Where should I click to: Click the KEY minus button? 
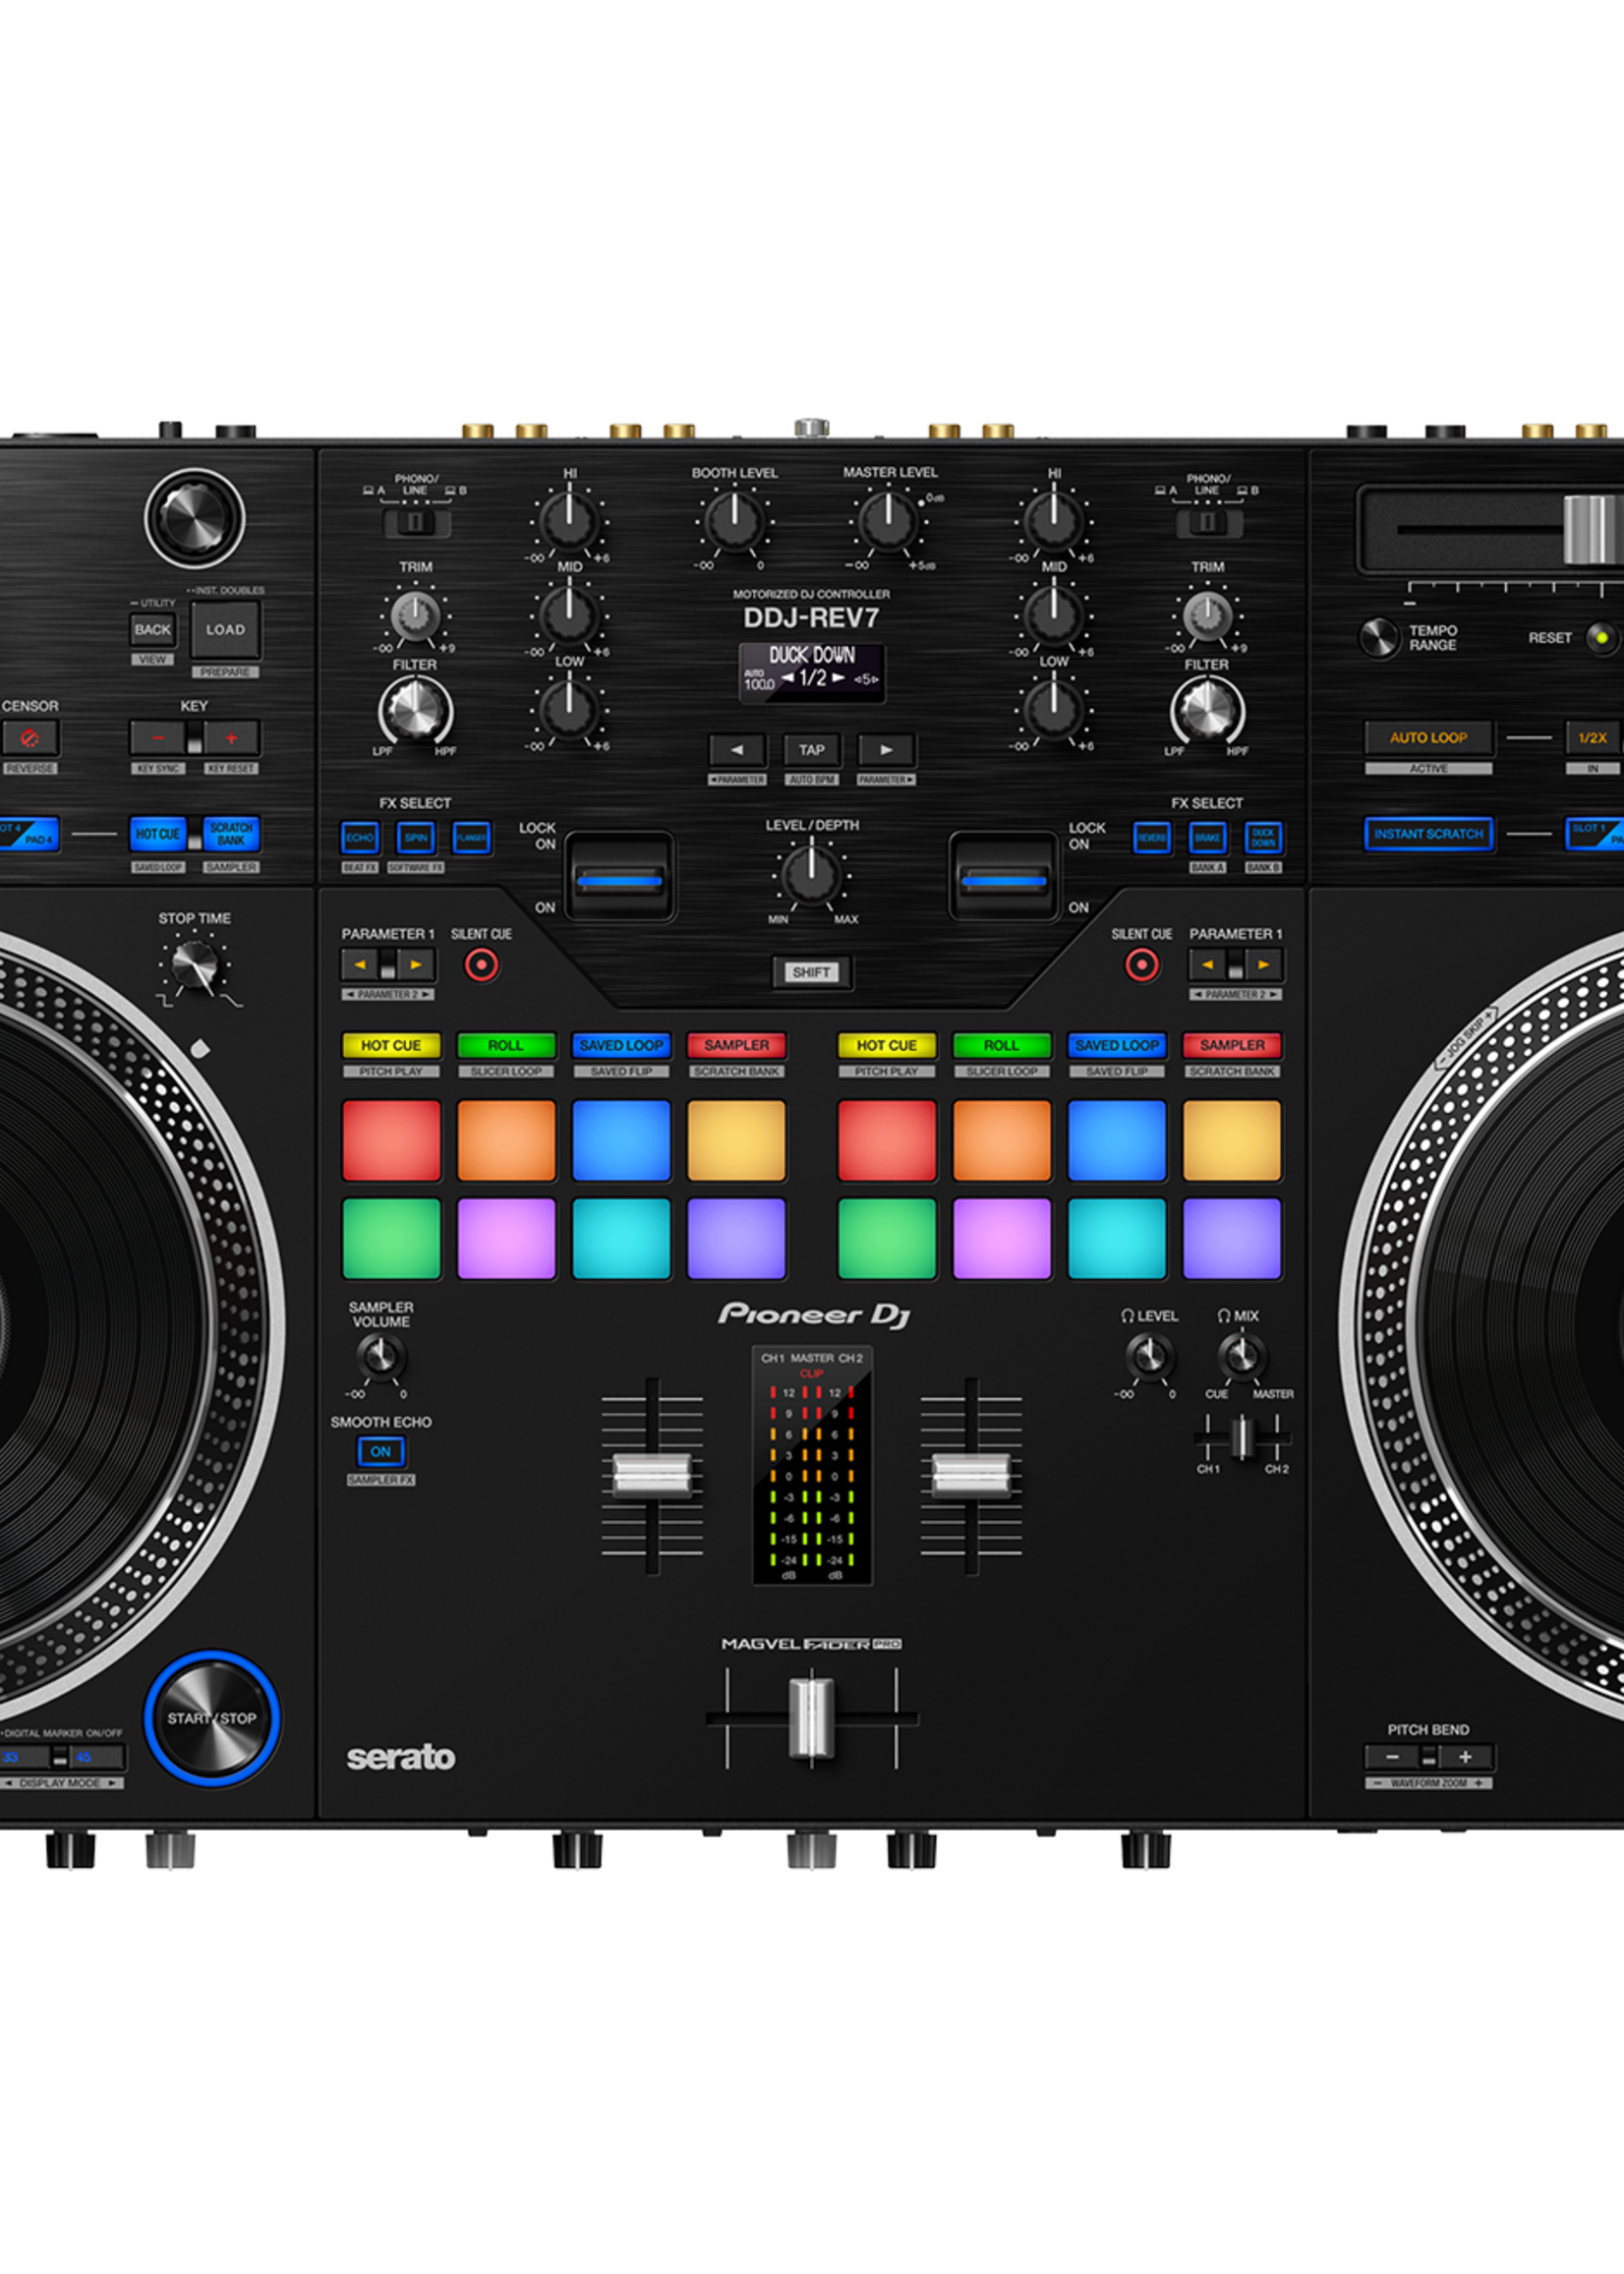(x=158, y=738)
